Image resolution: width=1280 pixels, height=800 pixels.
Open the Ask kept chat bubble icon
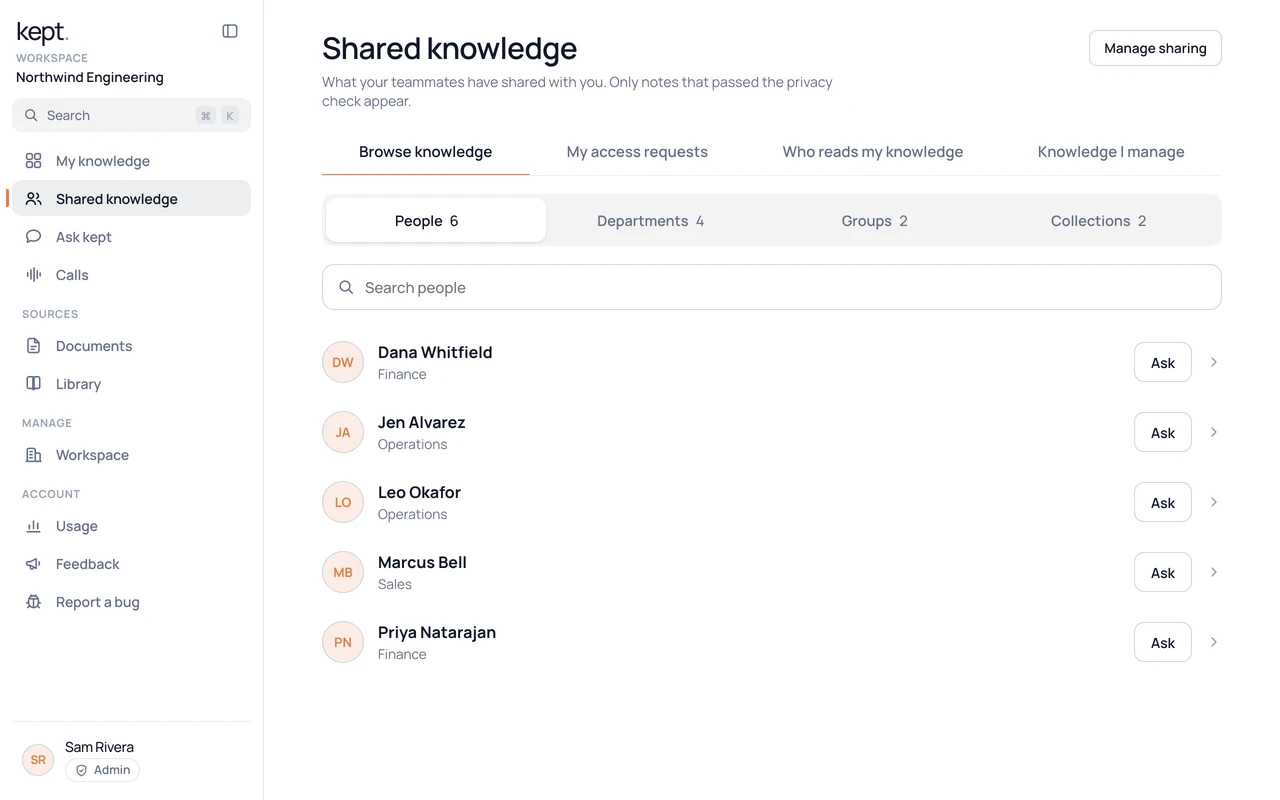pos(34,237)
